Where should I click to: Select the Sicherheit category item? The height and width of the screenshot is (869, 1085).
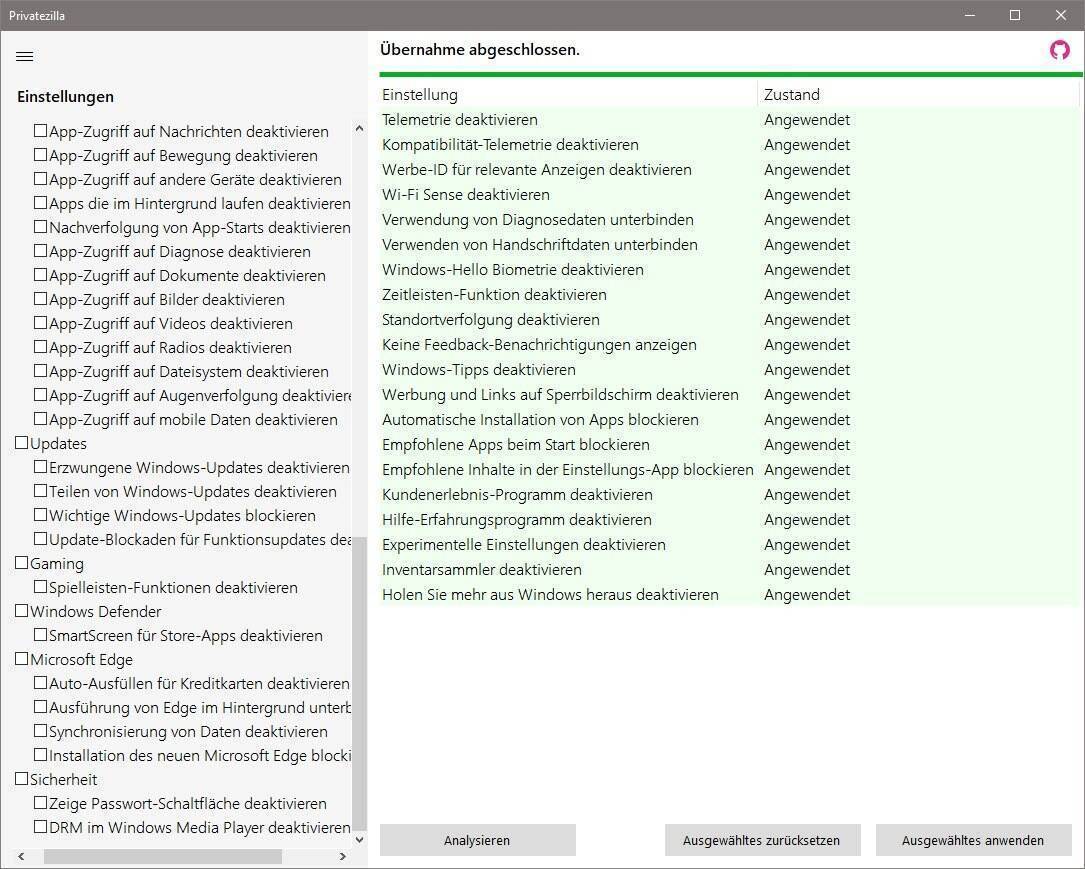[x=63, y=779]
